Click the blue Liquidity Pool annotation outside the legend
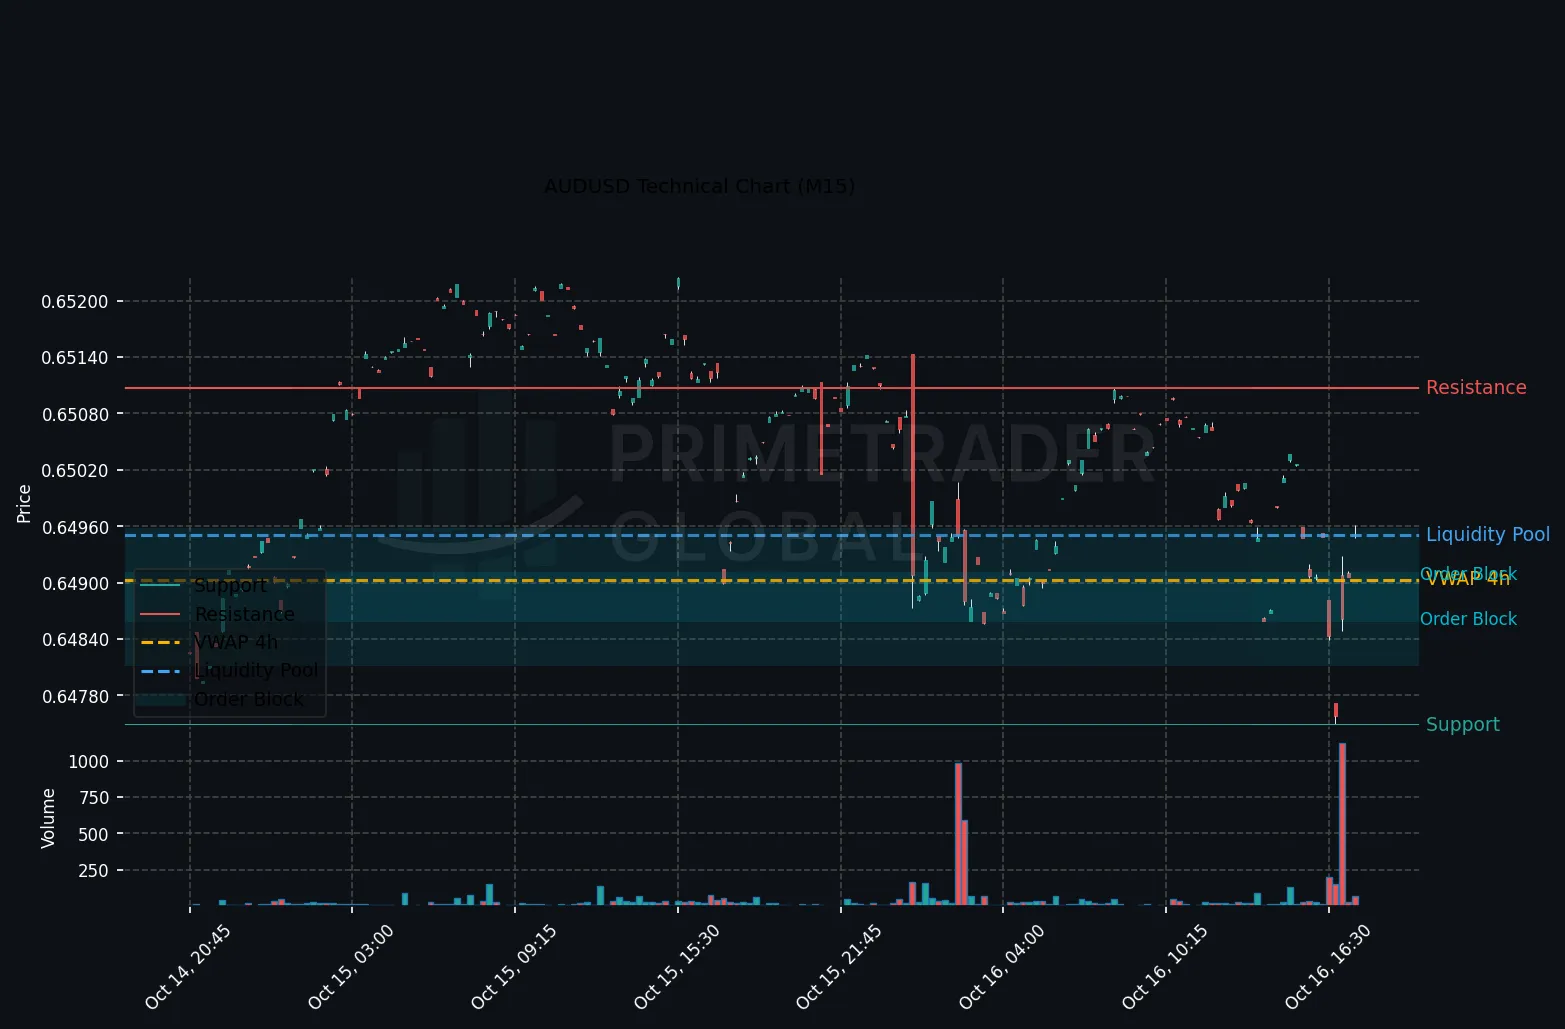 click(x=1488, y=535)
